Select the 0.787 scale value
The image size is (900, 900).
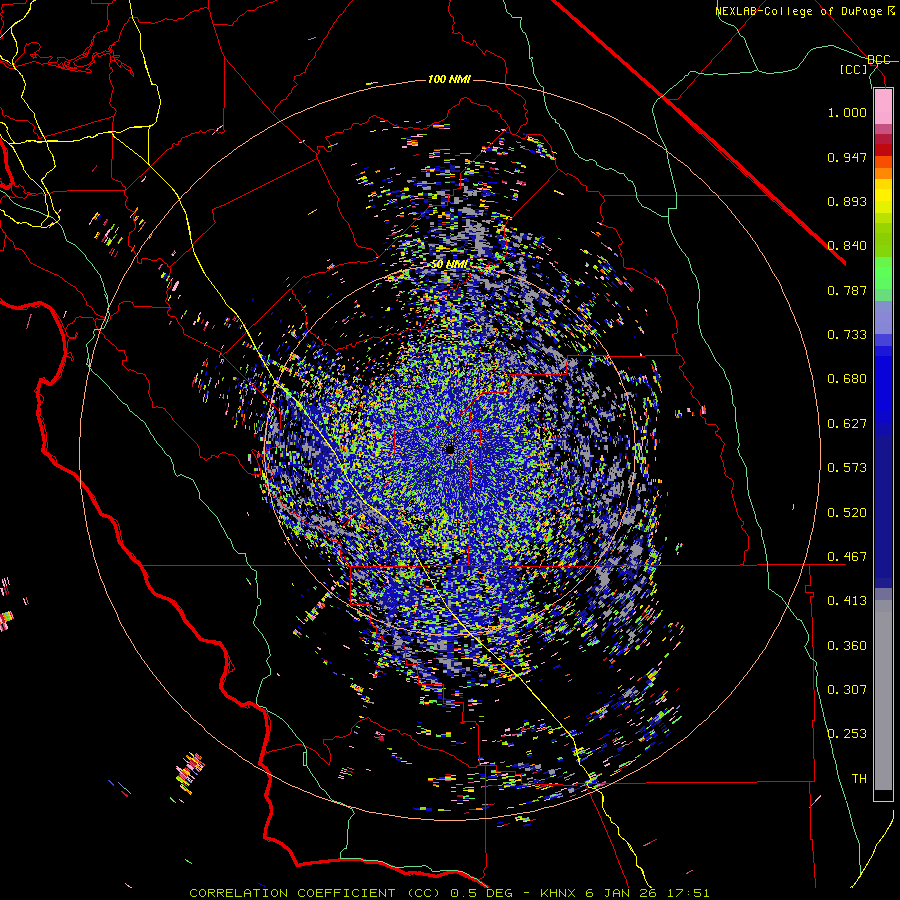coord(847,290)
